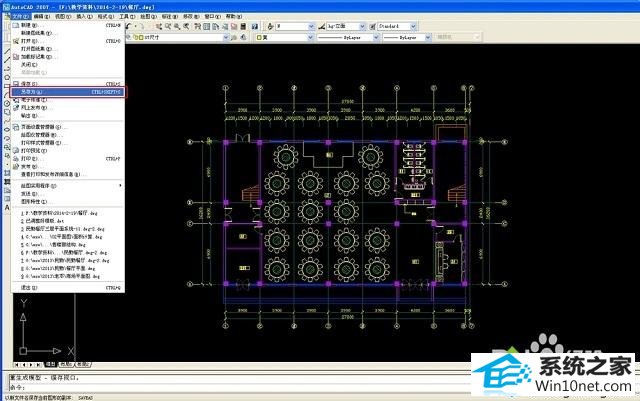Viewport: 640px width, 401px height.
Task: Select the Polygon draw tool
Action: point(7,77)
